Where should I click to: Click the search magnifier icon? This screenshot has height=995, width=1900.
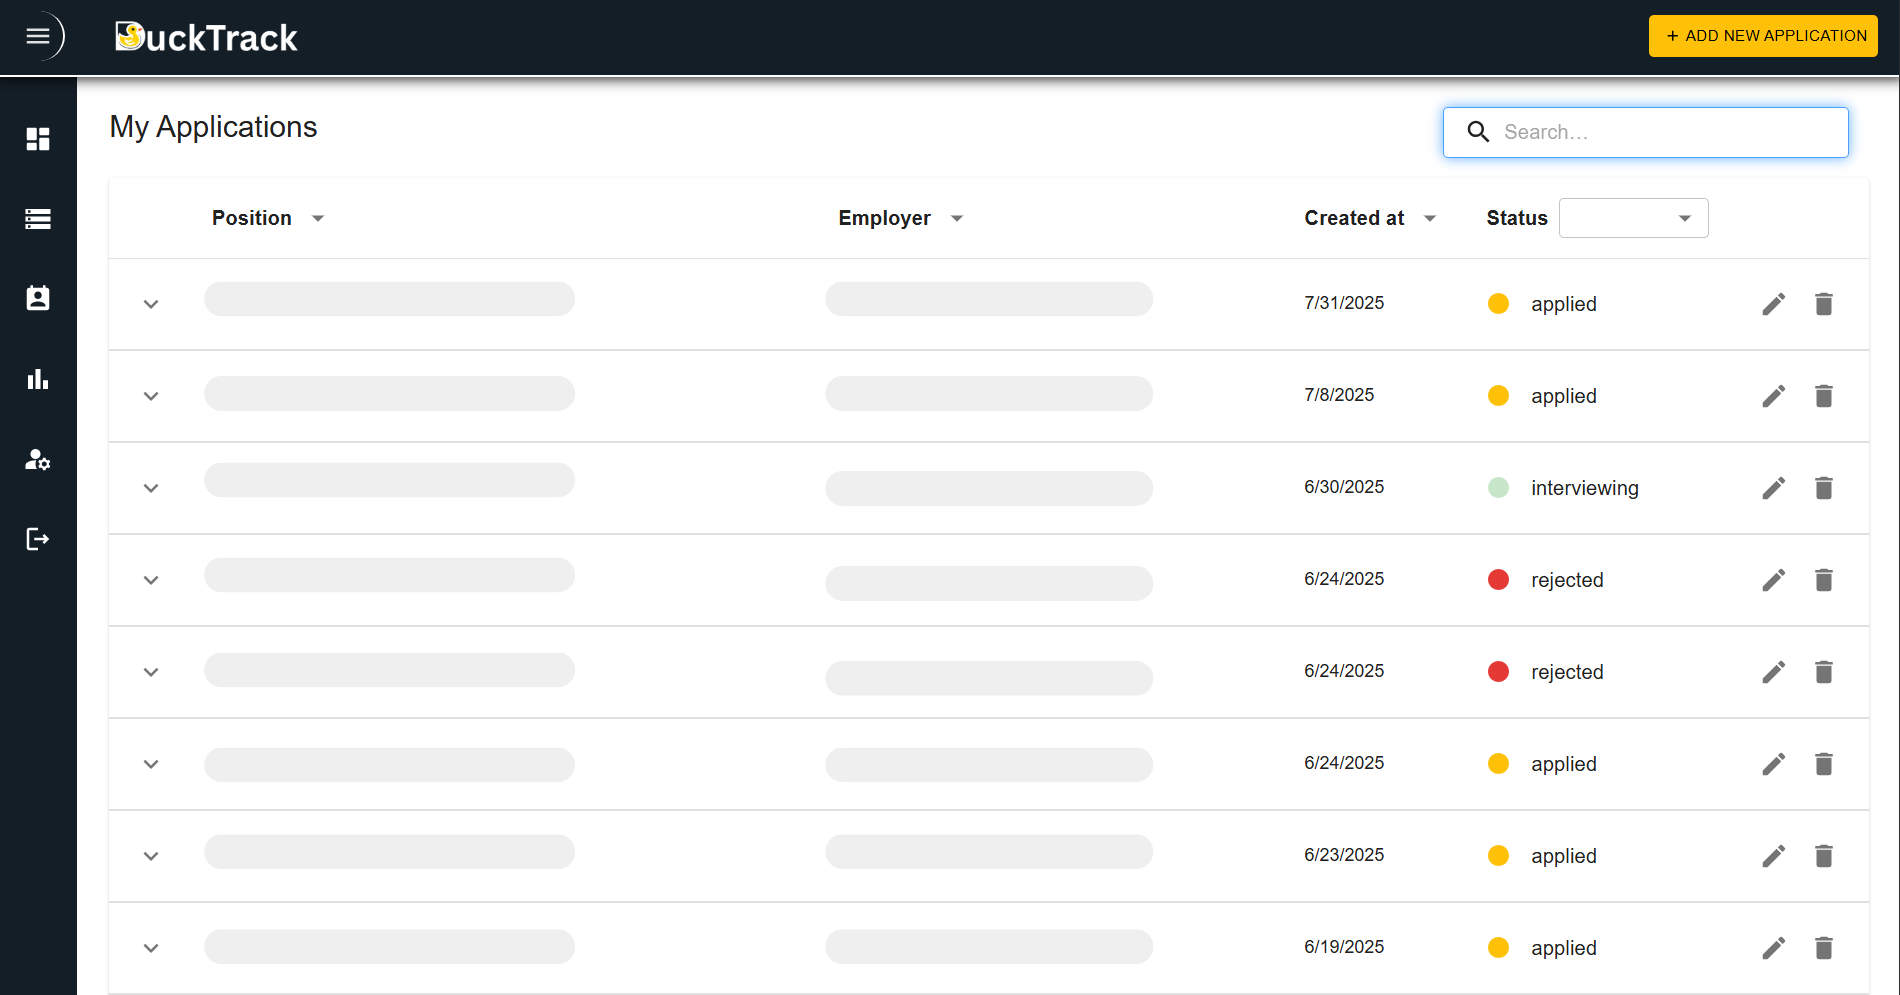[x=1478, y=131]
